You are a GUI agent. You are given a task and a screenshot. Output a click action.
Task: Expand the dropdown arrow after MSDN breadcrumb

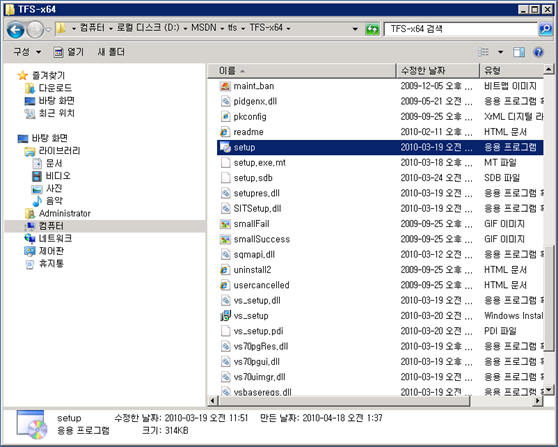tap(222, 28)
